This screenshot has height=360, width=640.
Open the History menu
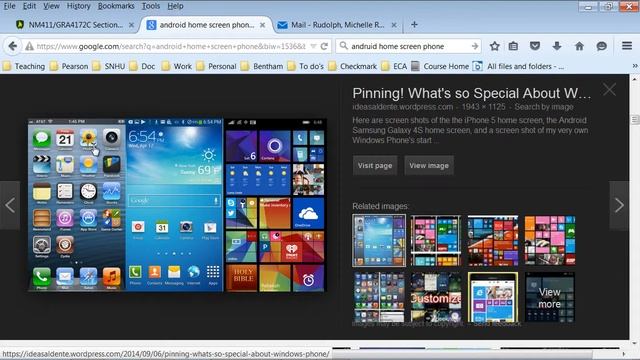click(78, 6)
